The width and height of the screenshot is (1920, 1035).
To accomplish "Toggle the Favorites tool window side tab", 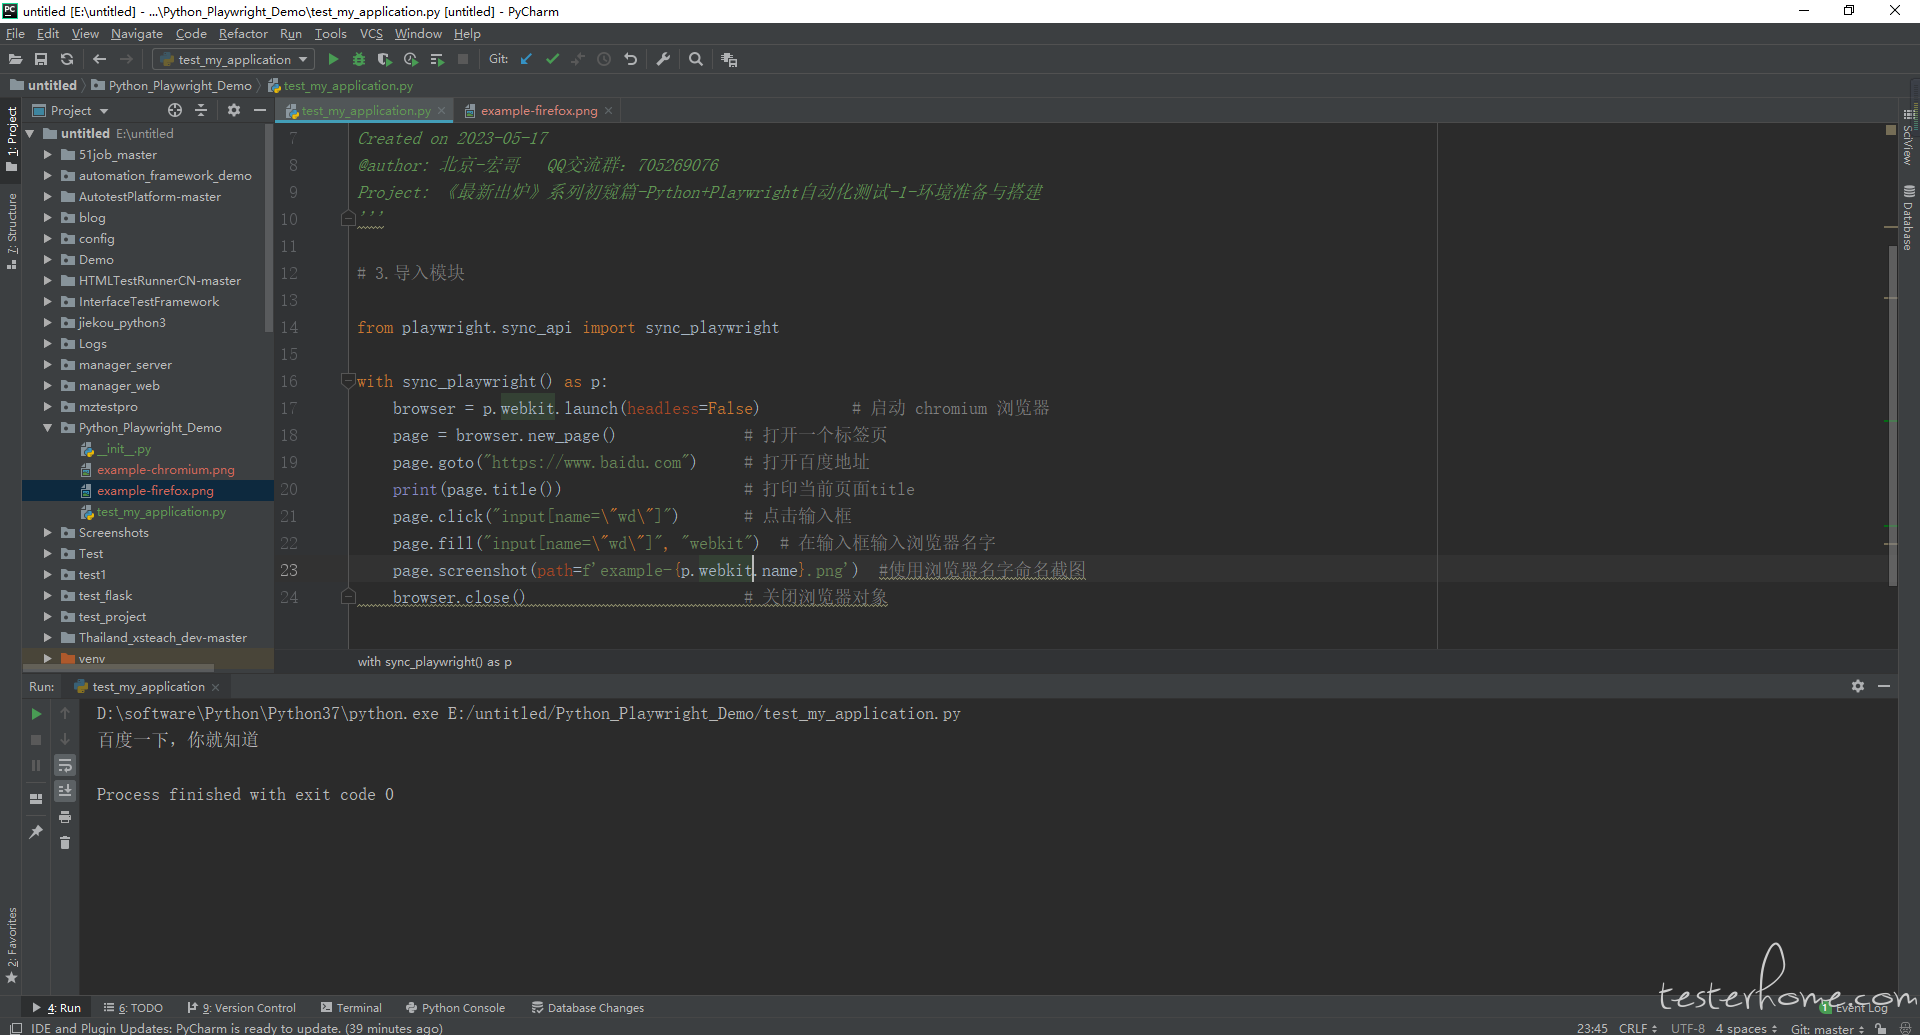I will click(11, 945).
